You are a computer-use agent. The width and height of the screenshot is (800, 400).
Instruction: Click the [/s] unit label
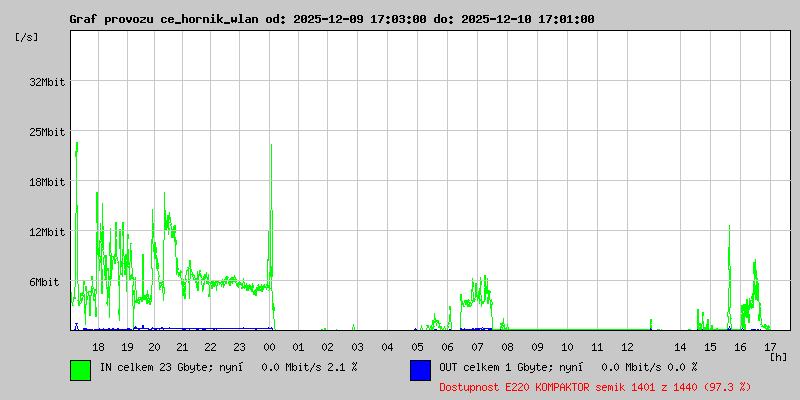point(27,37)
